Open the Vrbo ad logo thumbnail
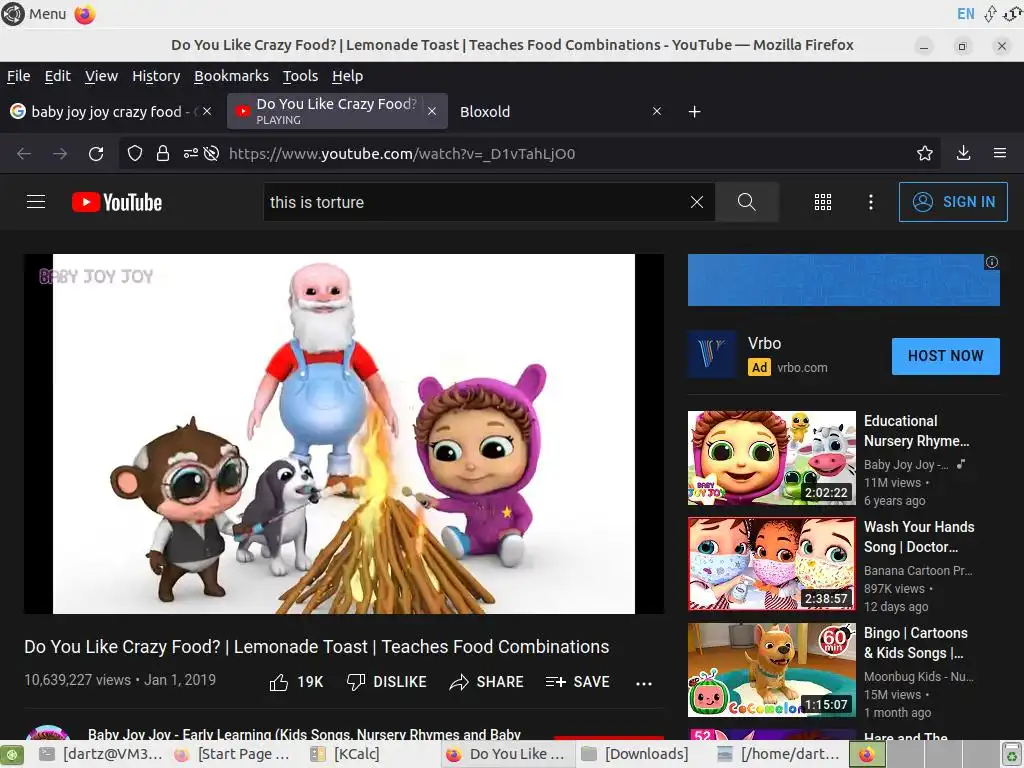 click(x=712, y=355)
